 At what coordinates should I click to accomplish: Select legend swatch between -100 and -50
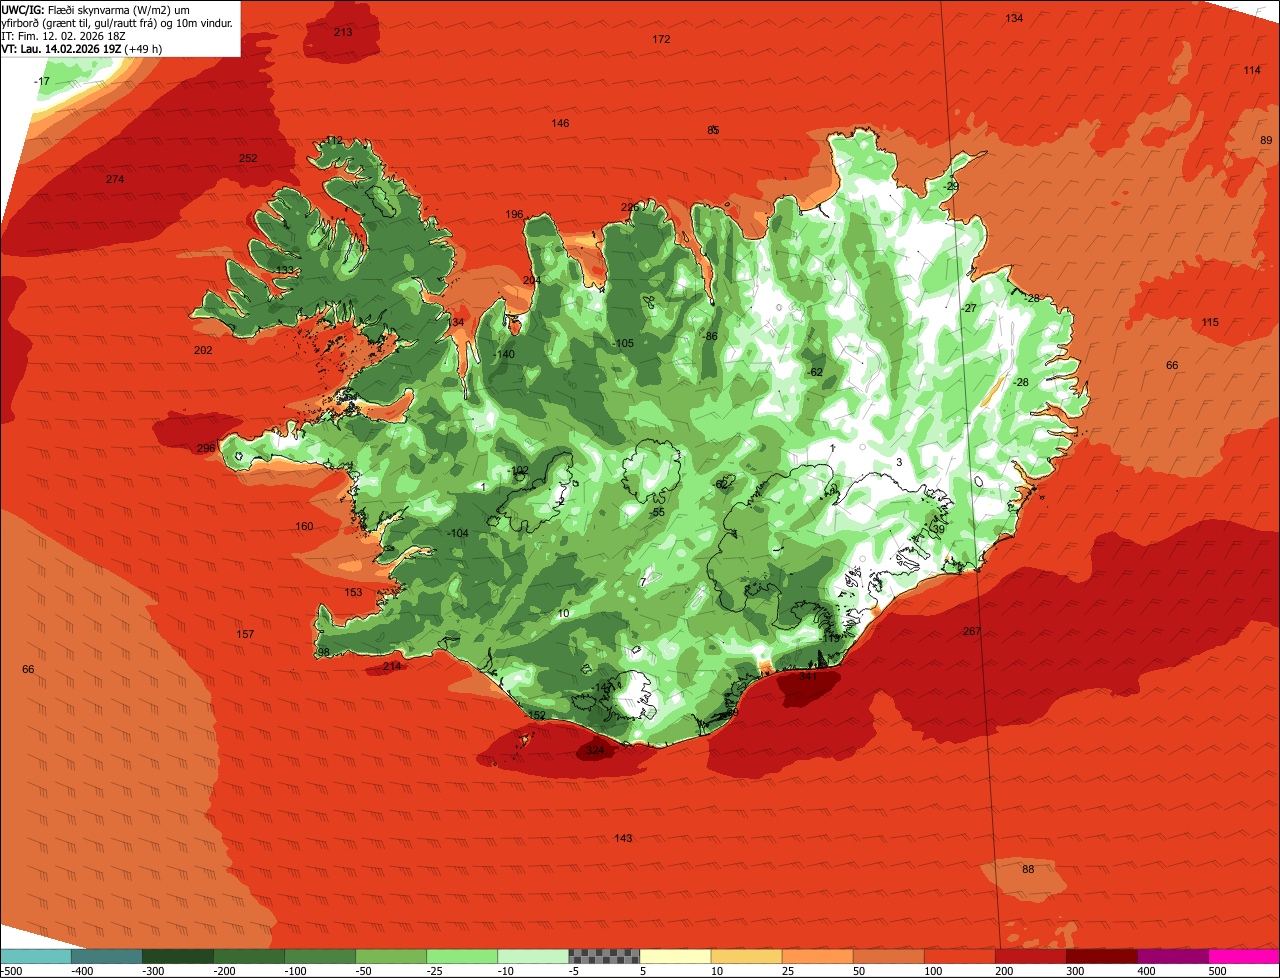click(x=320, y=956)
